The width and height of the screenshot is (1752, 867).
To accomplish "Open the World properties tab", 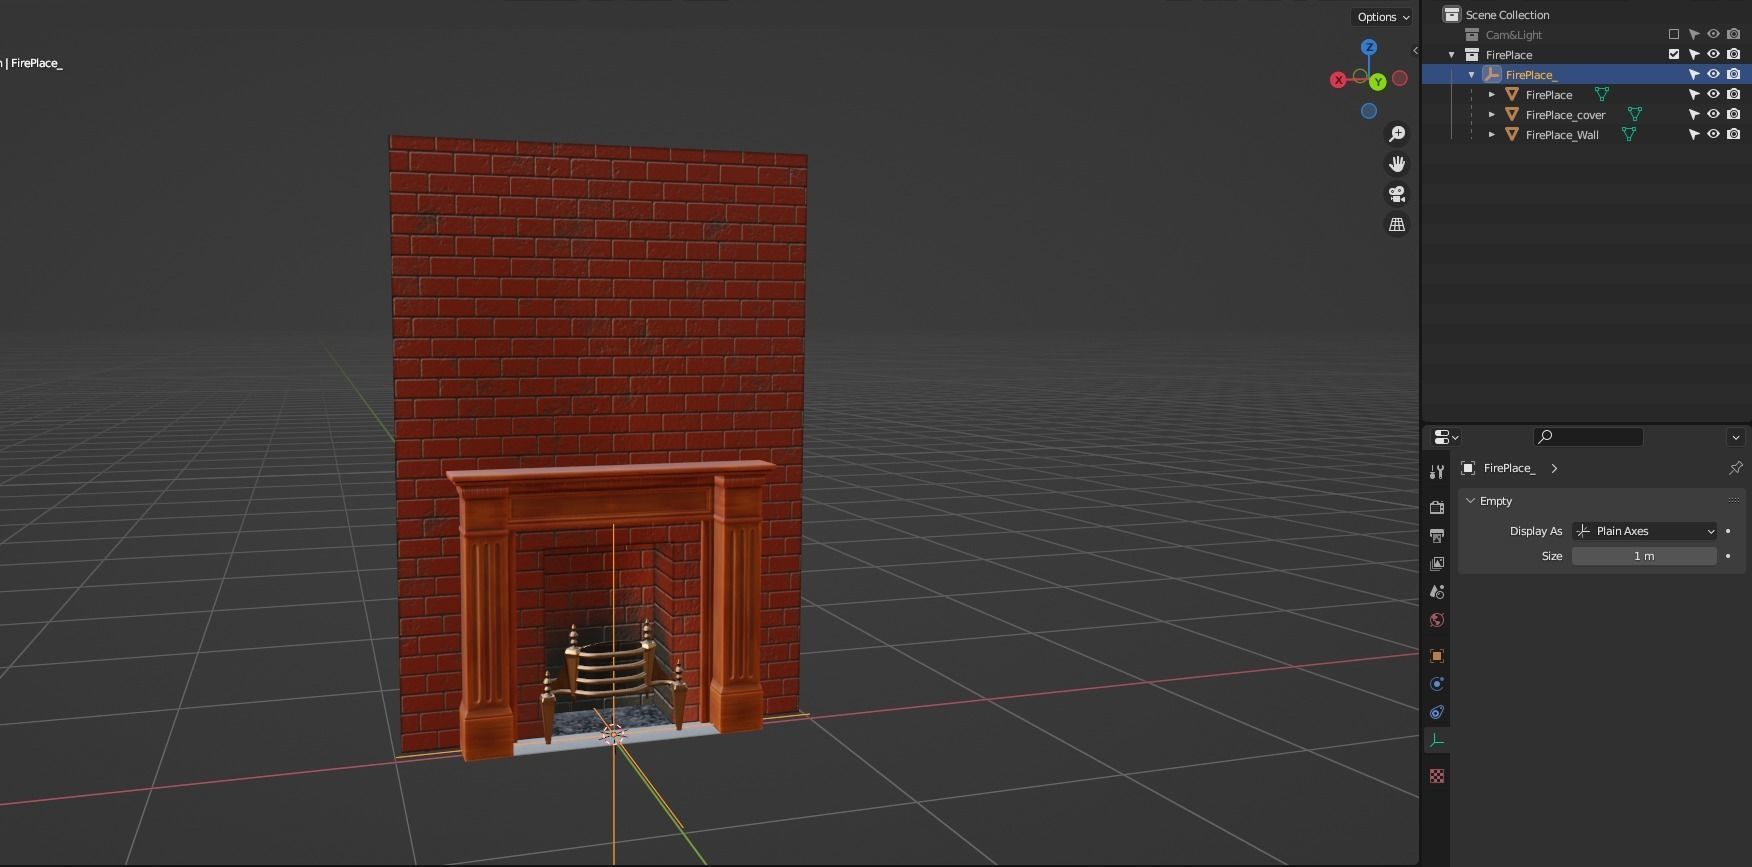I will point(1437,620).
